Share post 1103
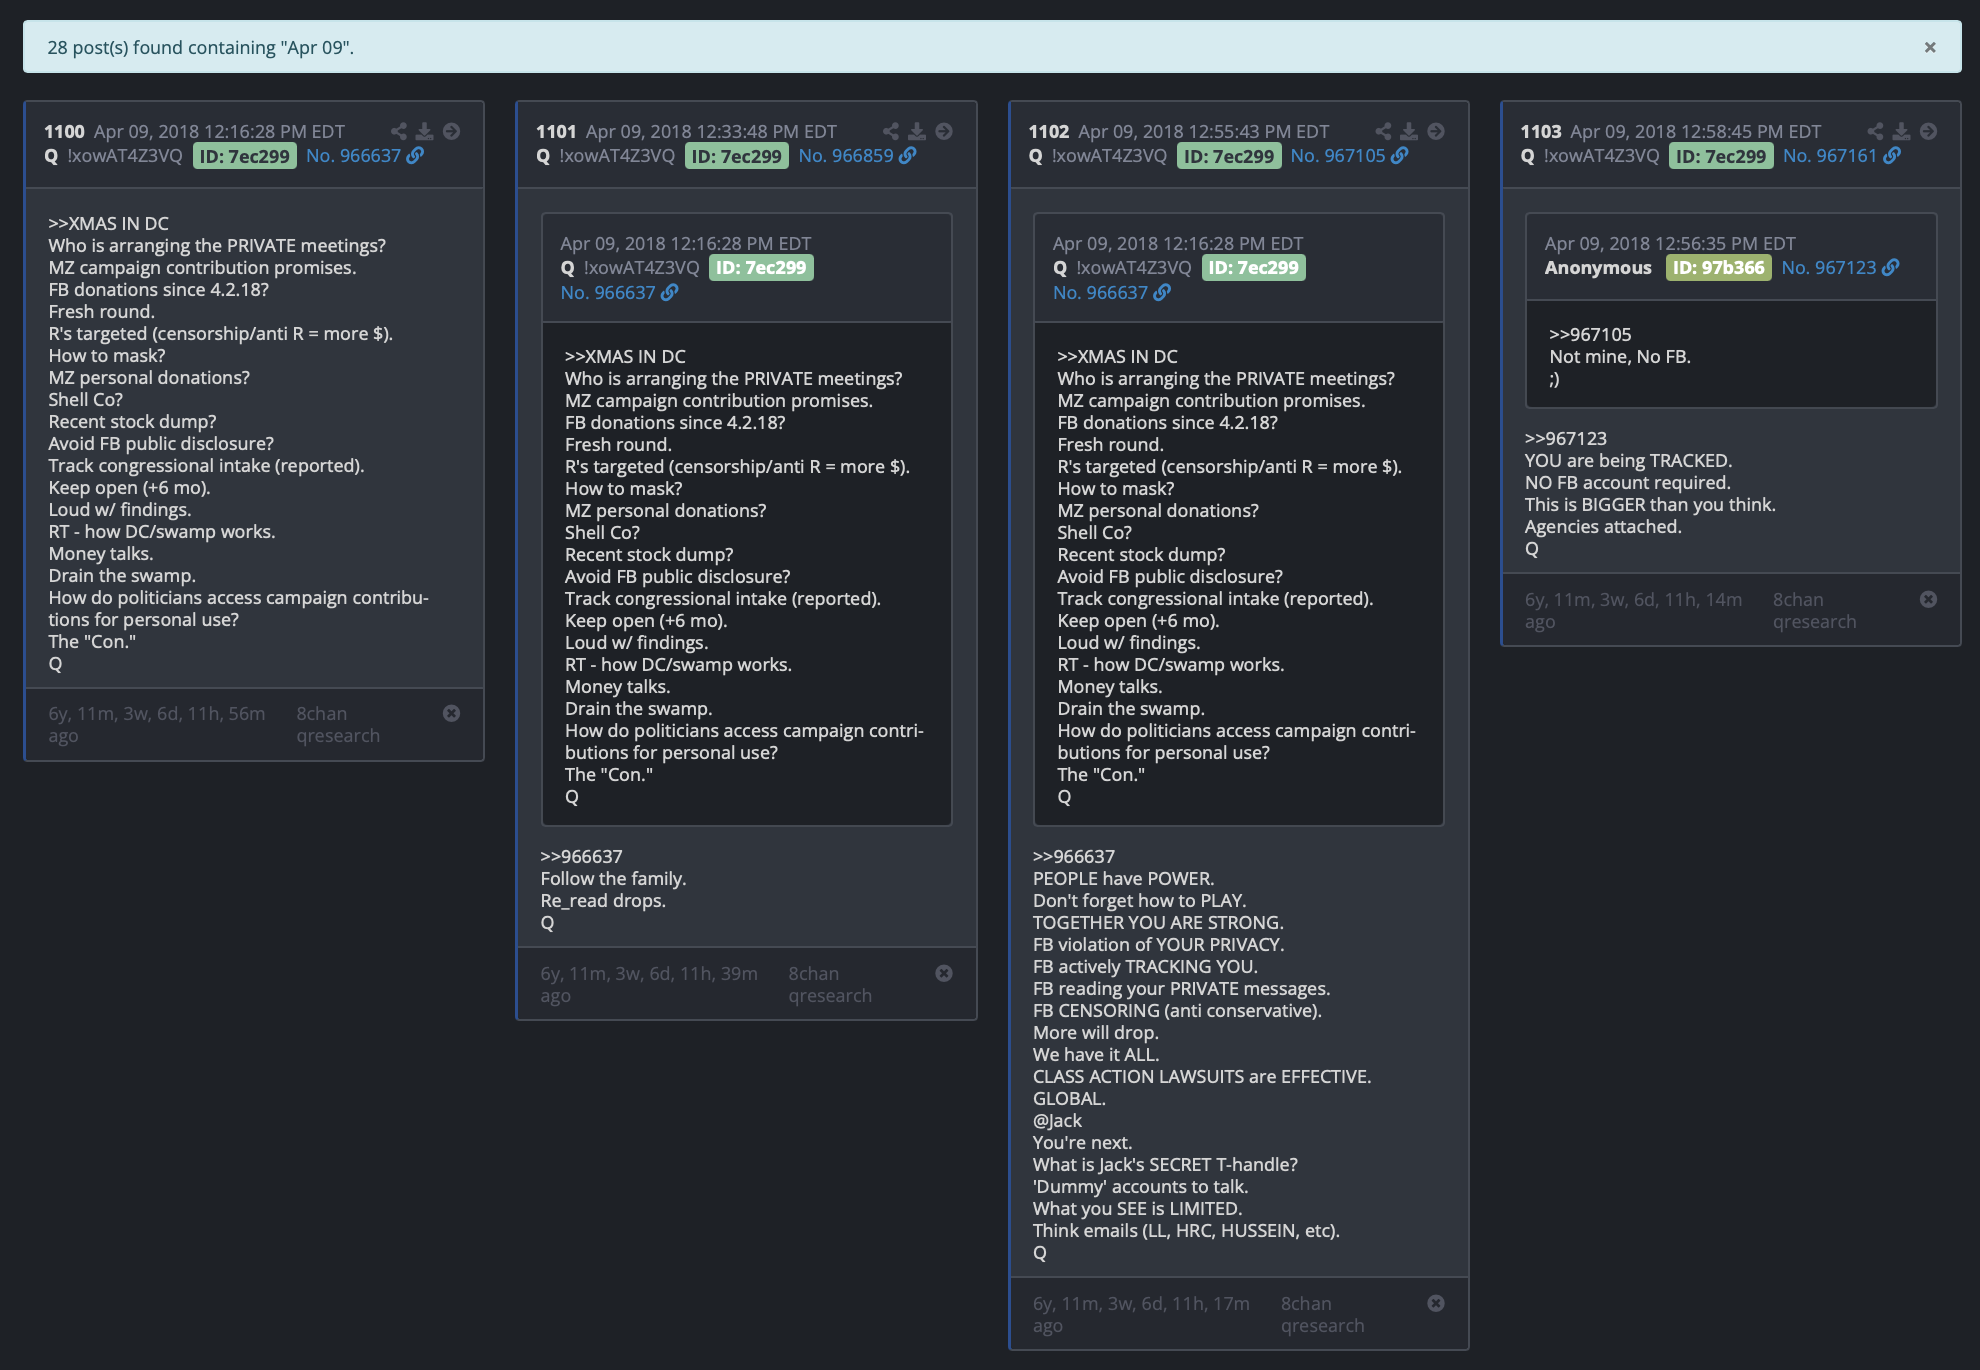 [1875, 131]
